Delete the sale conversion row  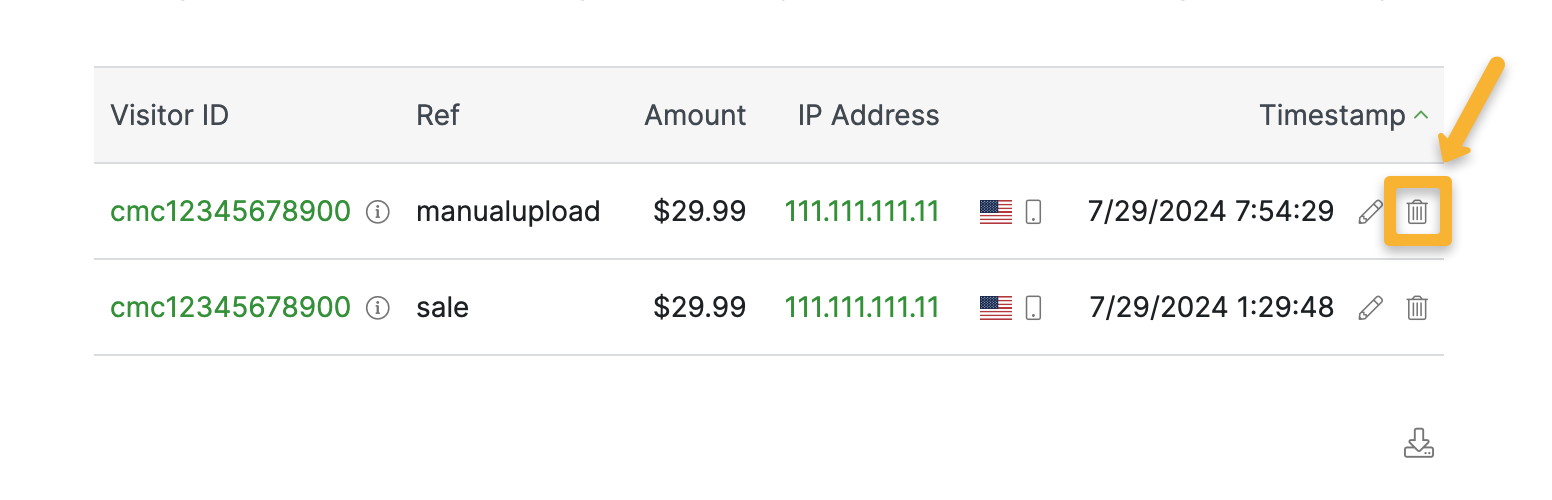pyautogui.click(x=1417, y=308)
